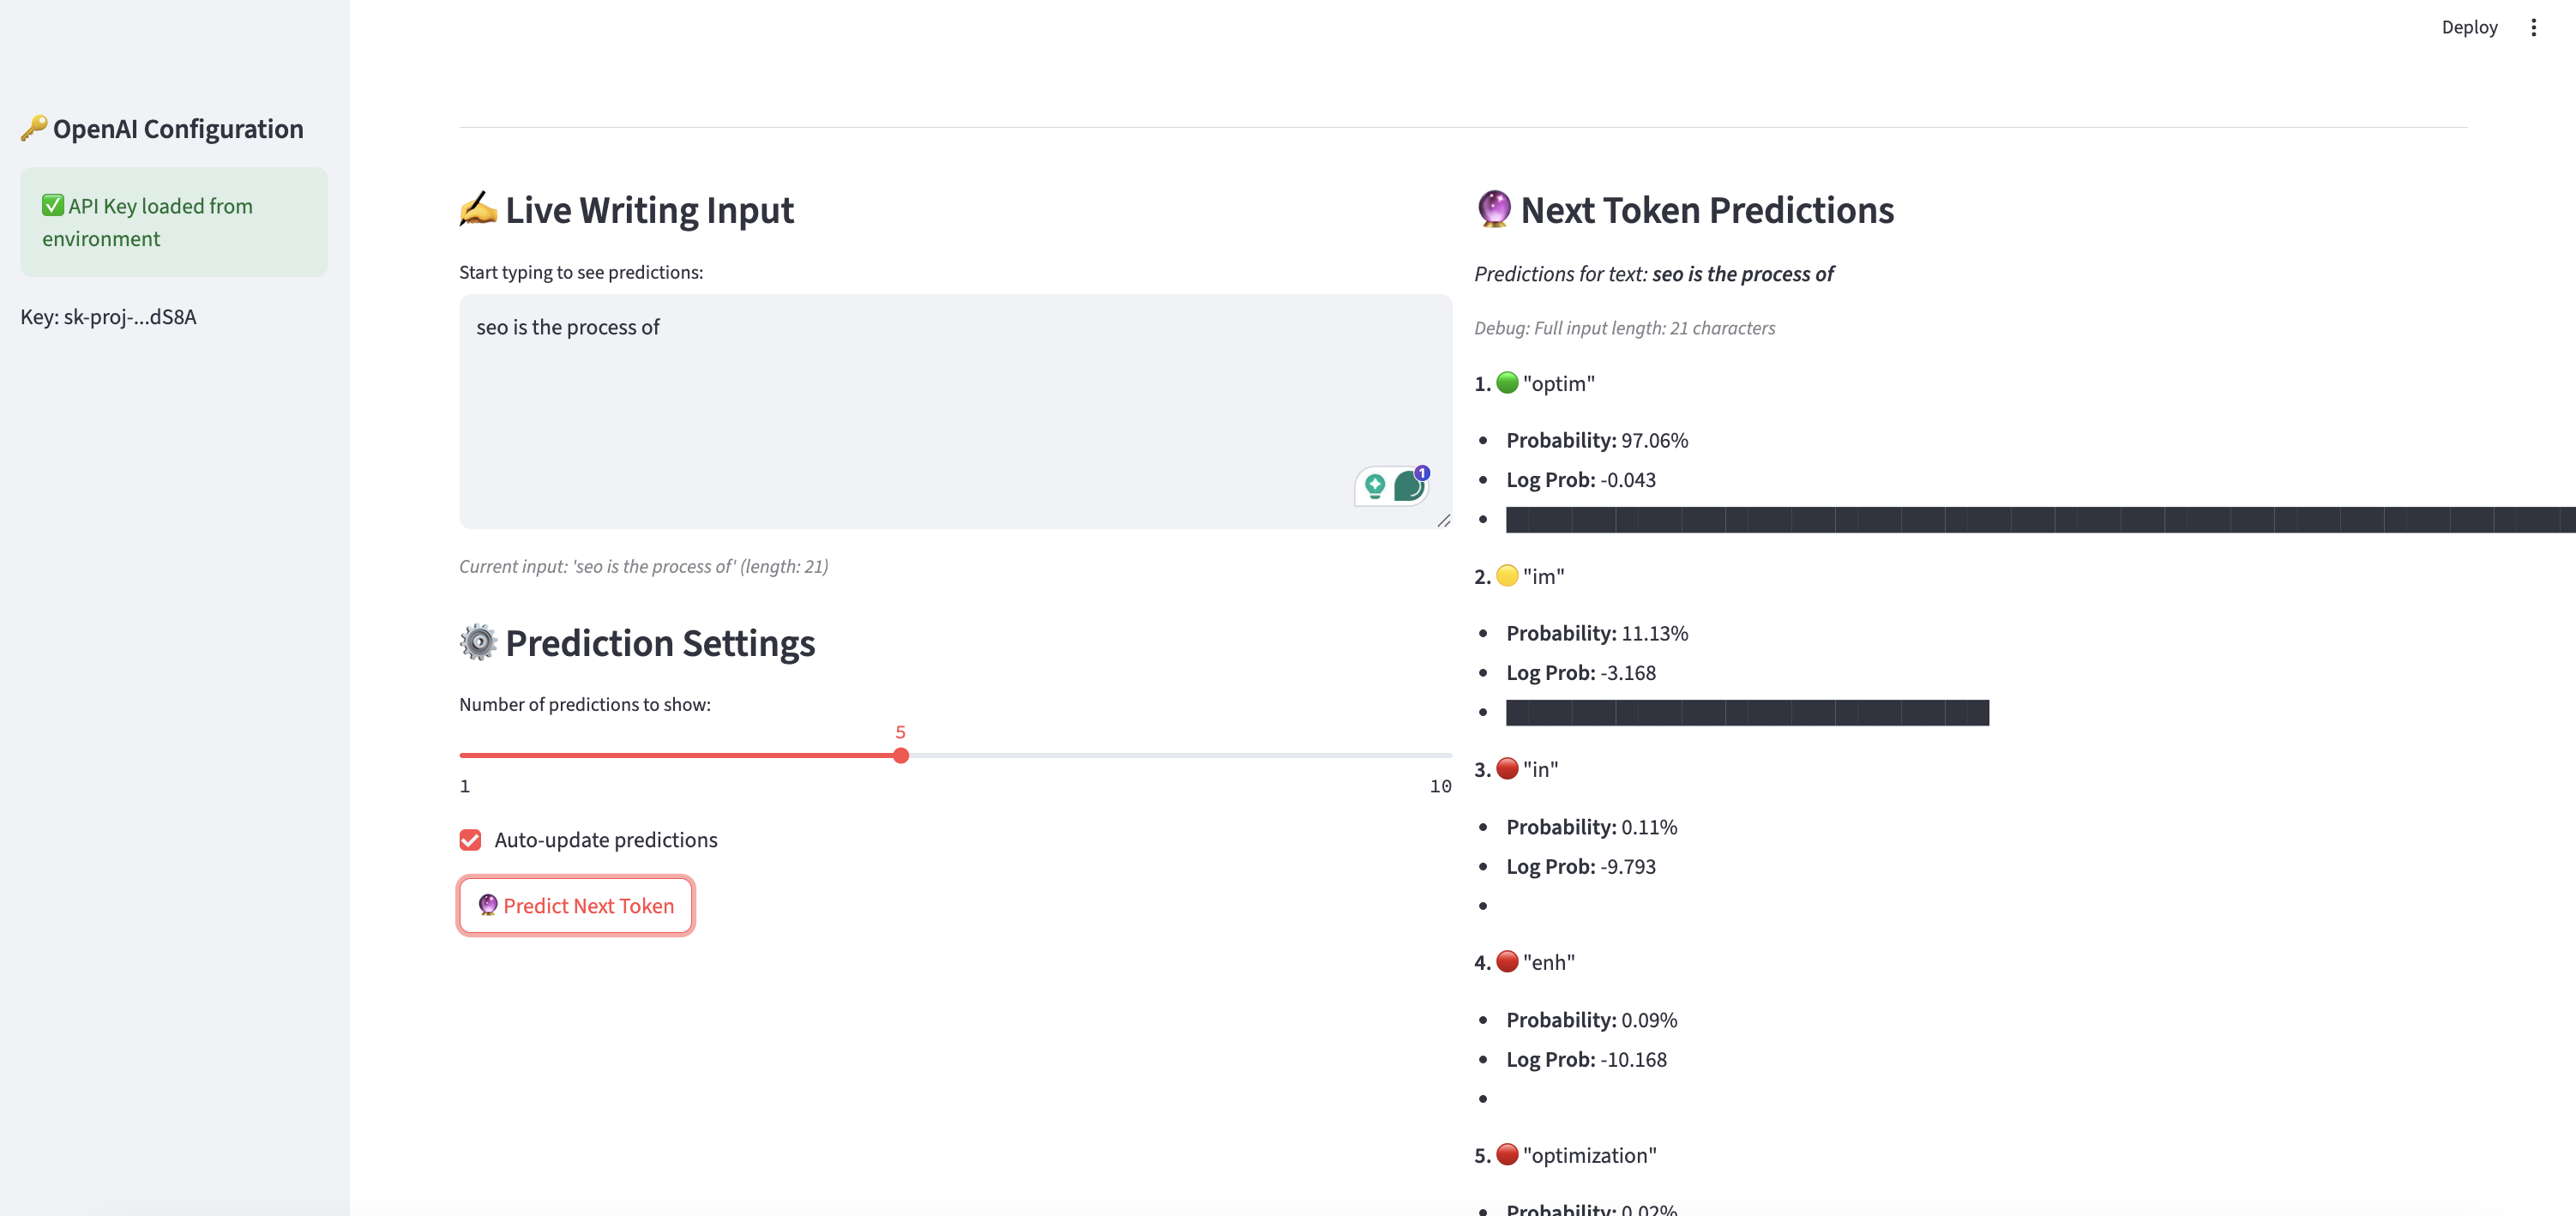Click the crystal ball icon beside Next Token Predictions
This screenshot has width=2576, height=1216.
point(1493,209)
